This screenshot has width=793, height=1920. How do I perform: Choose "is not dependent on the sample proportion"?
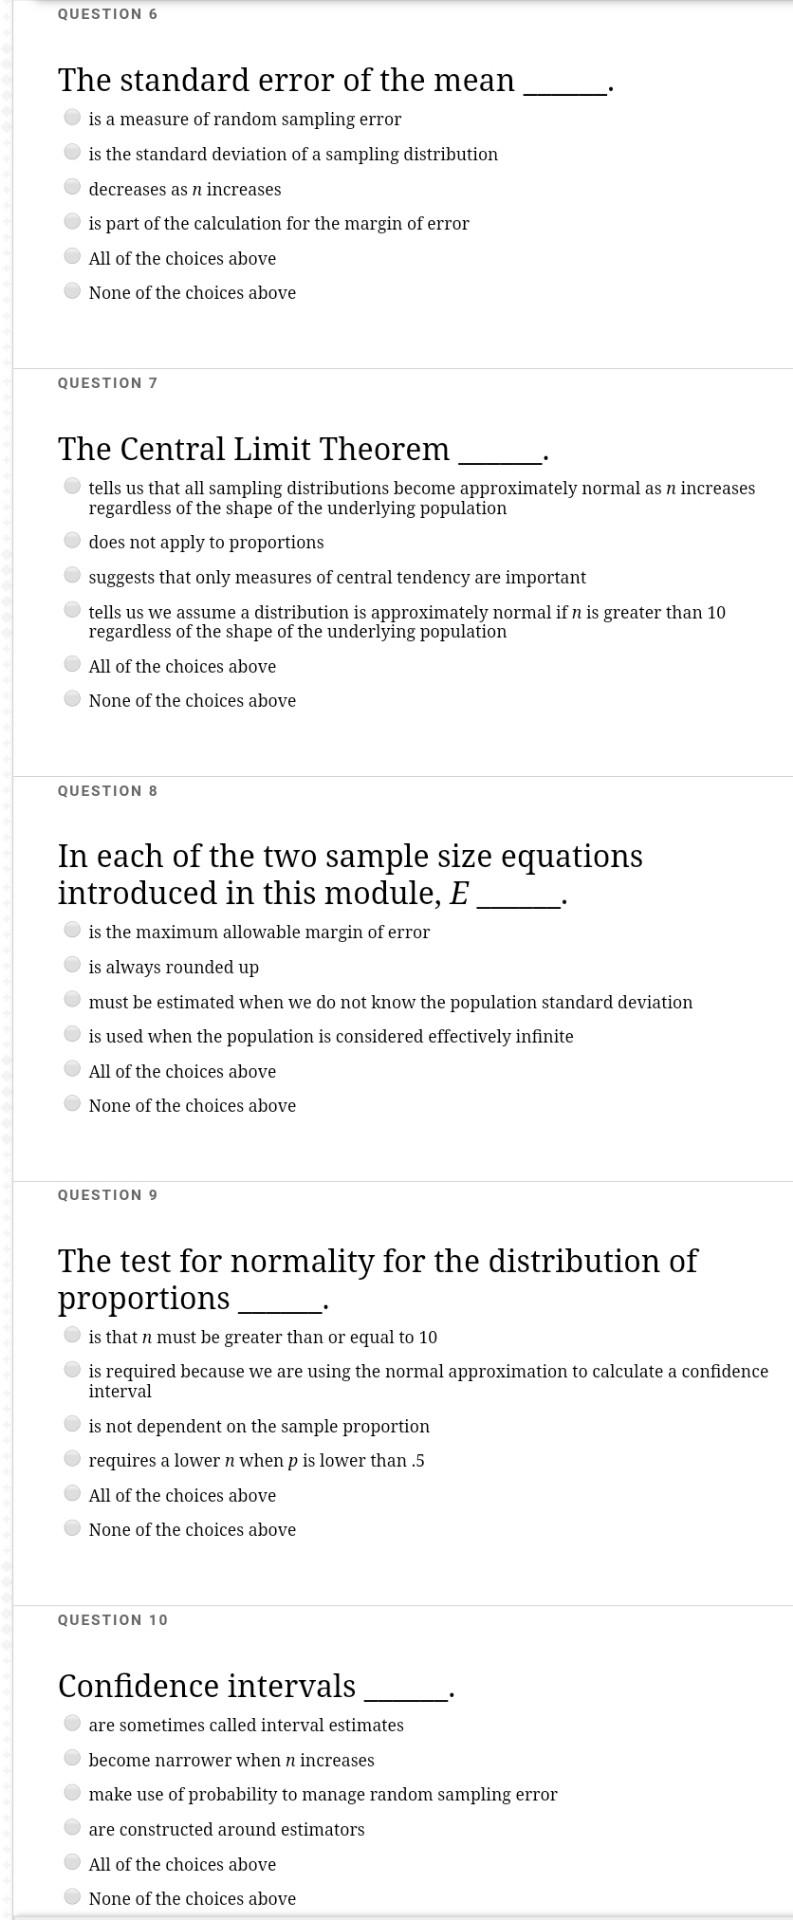pyautogui.click(x=72, y=1423)
